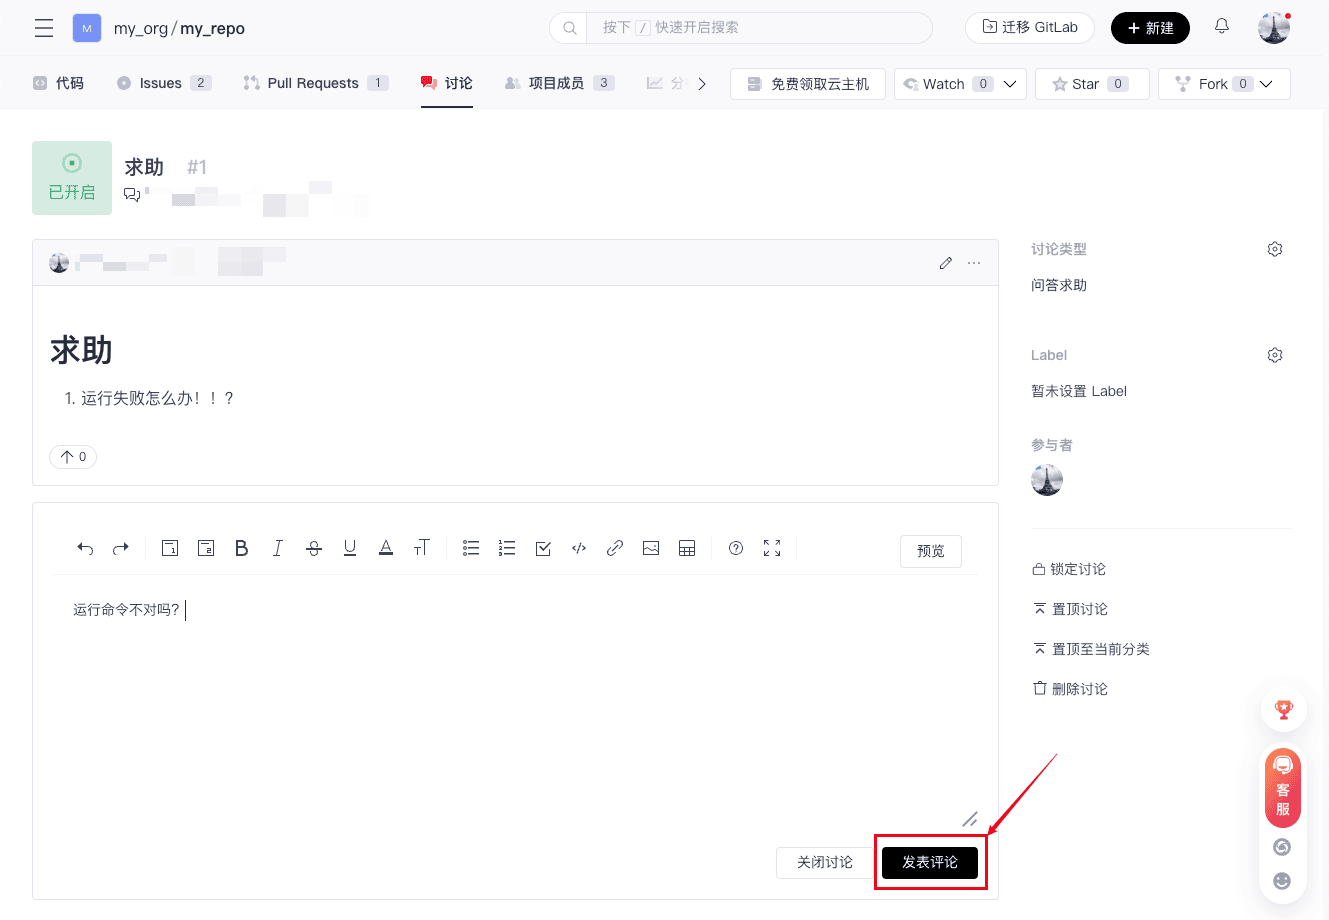Click the top search input field
The width and height of the screenshot is (1329, 920).
point(760,28)
